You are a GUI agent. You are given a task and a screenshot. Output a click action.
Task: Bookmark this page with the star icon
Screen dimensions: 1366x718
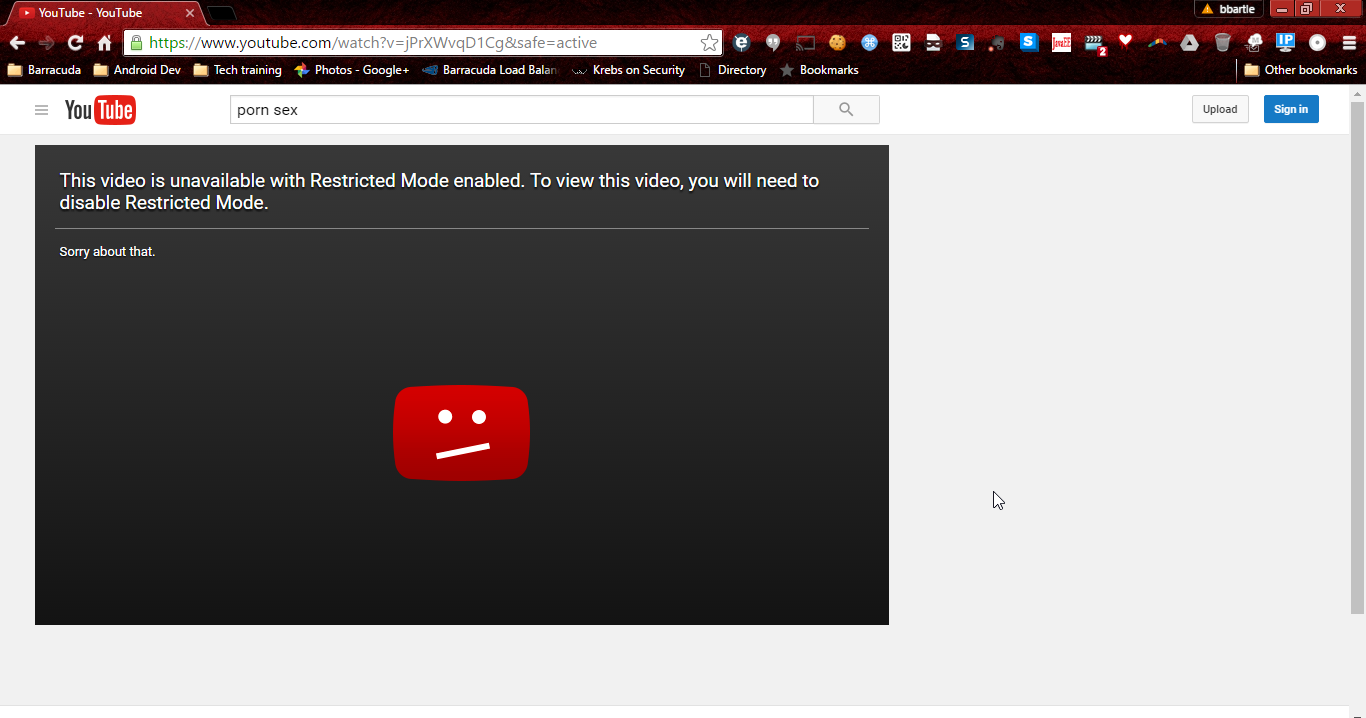coord(709,43)
